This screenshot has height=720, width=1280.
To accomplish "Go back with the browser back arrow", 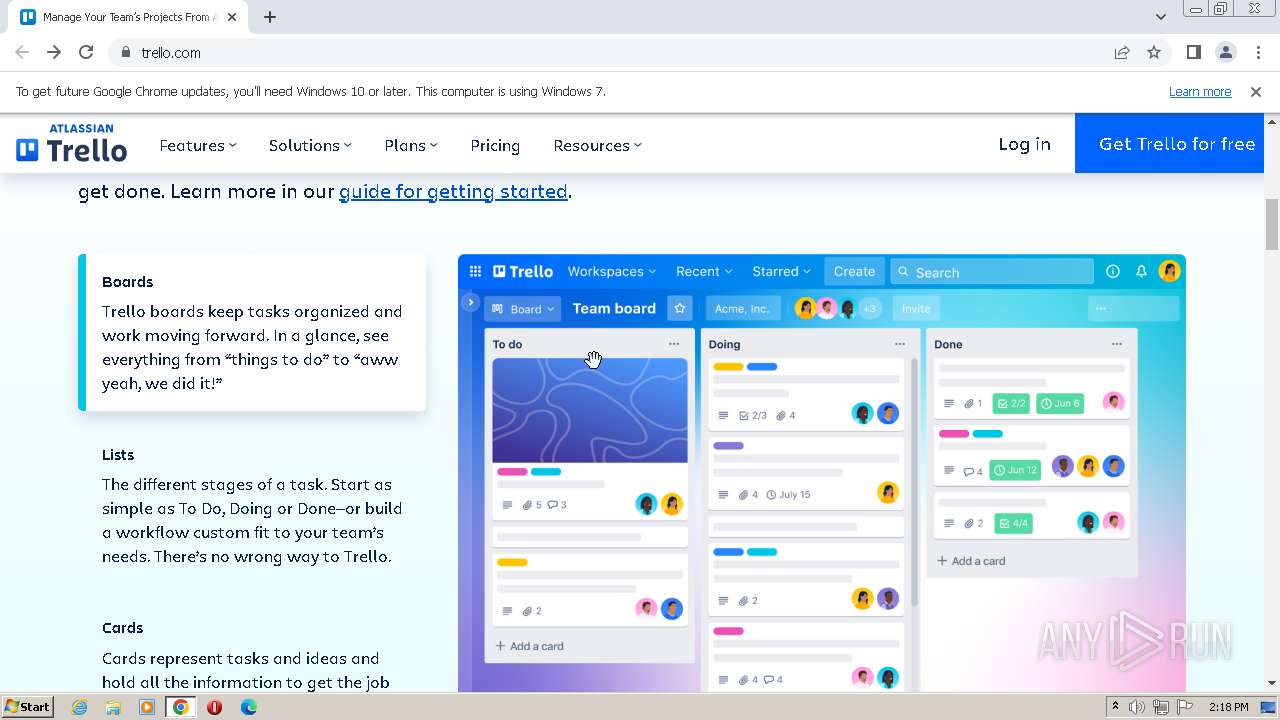I will tap(22, 52).
